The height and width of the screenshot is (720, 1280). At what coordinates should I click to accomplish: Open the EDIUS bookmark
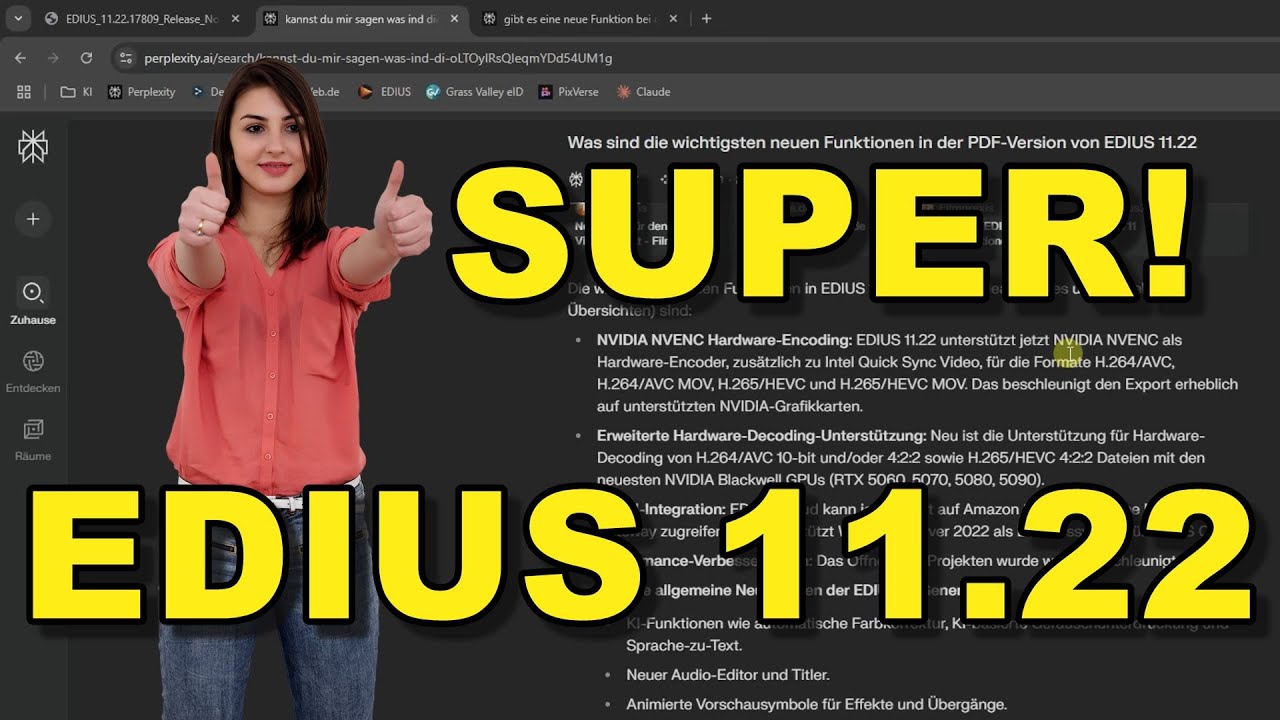[385, 92]
